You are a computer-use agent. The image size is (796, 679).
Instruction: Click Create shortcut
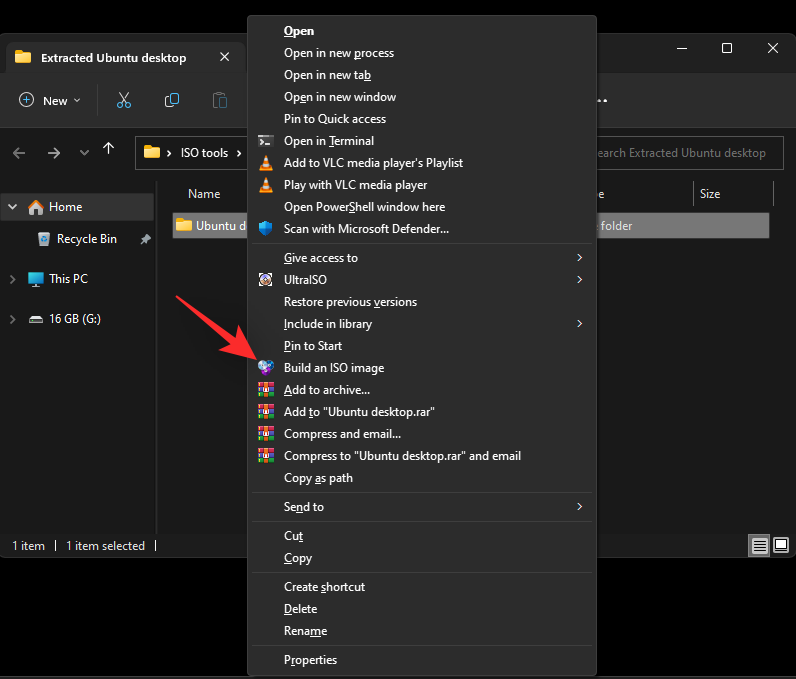tap(422, 587)
